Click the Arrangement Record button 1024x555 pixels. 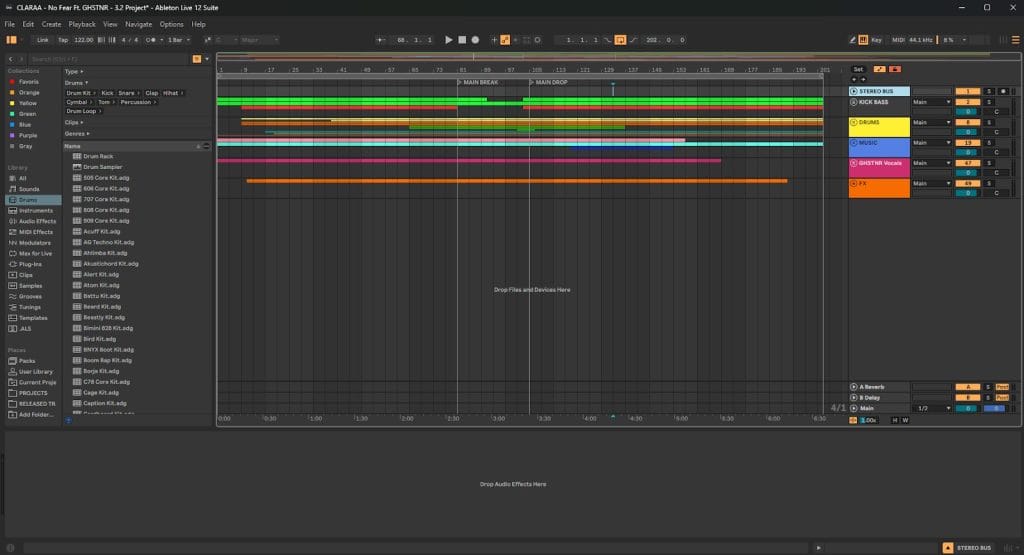(475, 40)
